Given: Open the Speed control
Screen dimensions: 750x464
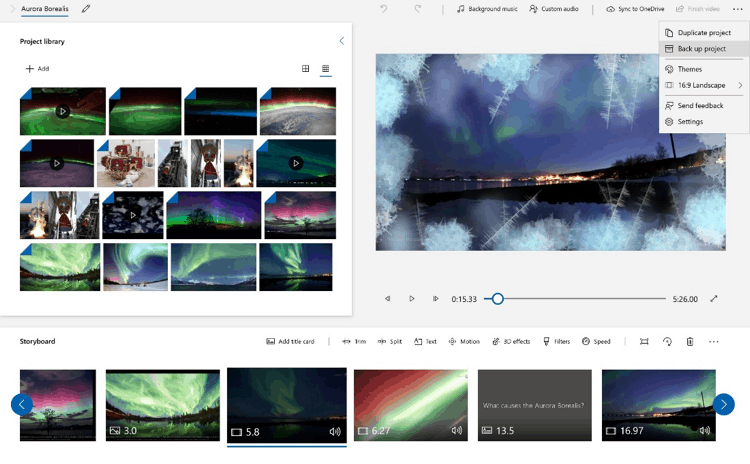Looking at the screenshot, I should [x=596, y=342].
